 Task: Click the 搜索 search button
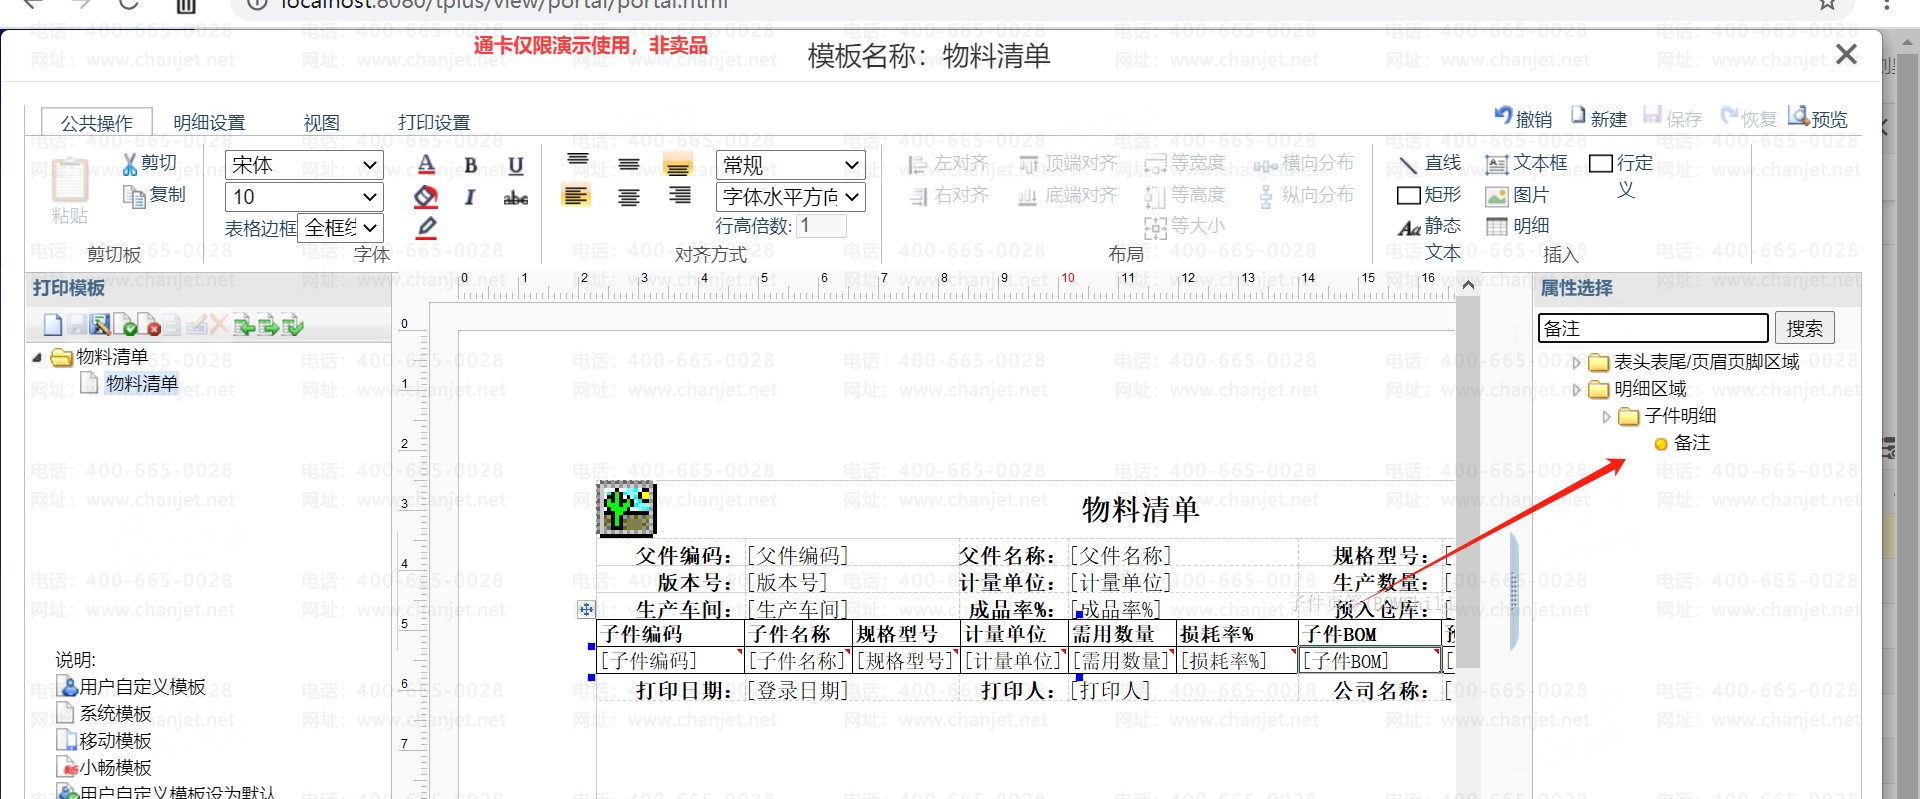tap(1804, 329)
